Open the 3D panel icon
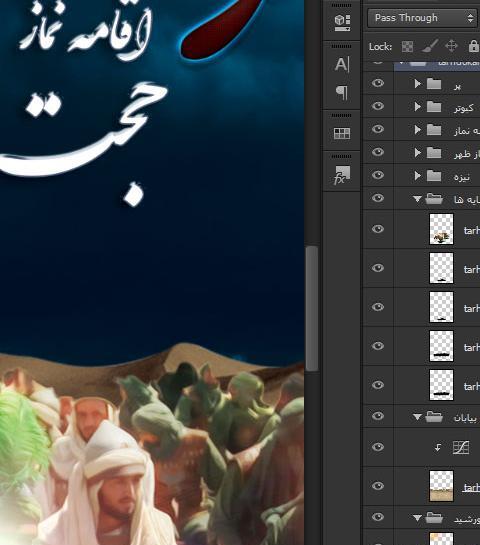The image size is (480, 545). [x=342, y=22]
